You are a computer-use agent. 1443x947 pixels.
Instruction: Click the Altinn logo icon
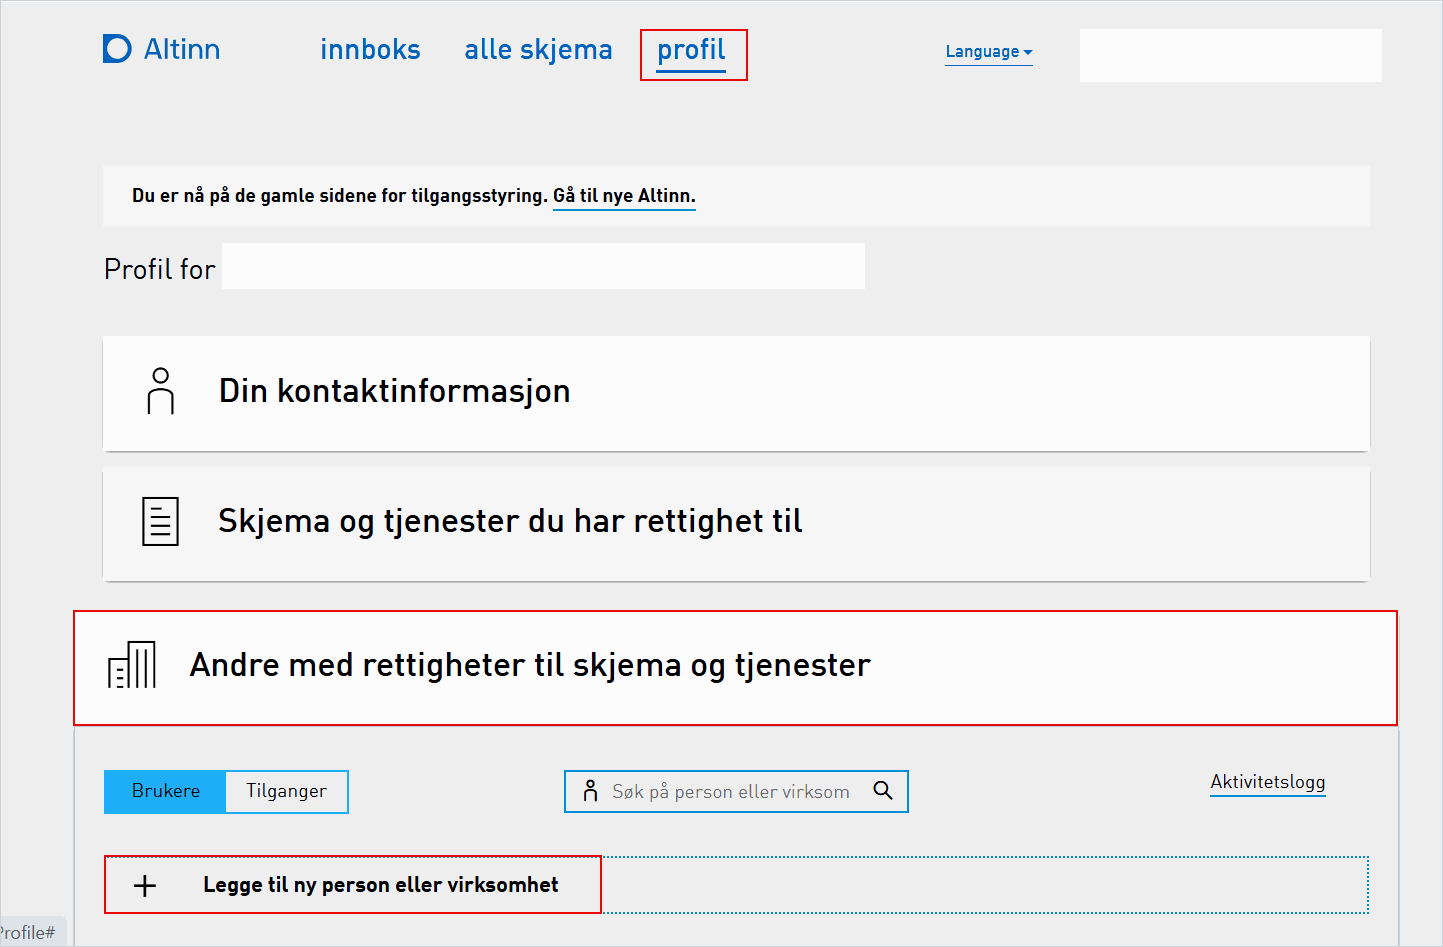[x=116, y=48]
